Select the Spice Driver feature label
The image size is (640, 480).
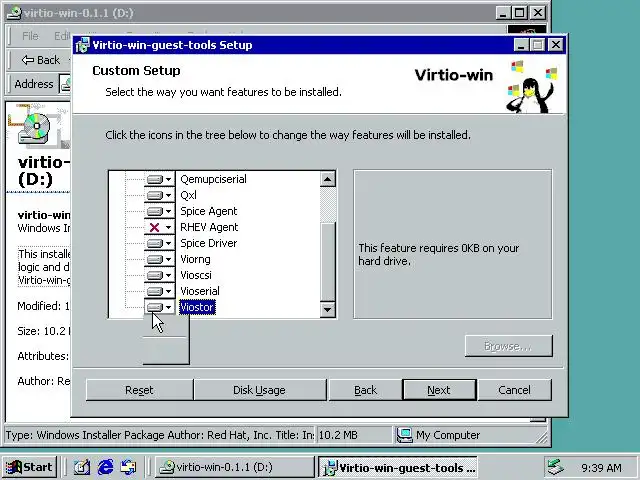tap(209, 243)
